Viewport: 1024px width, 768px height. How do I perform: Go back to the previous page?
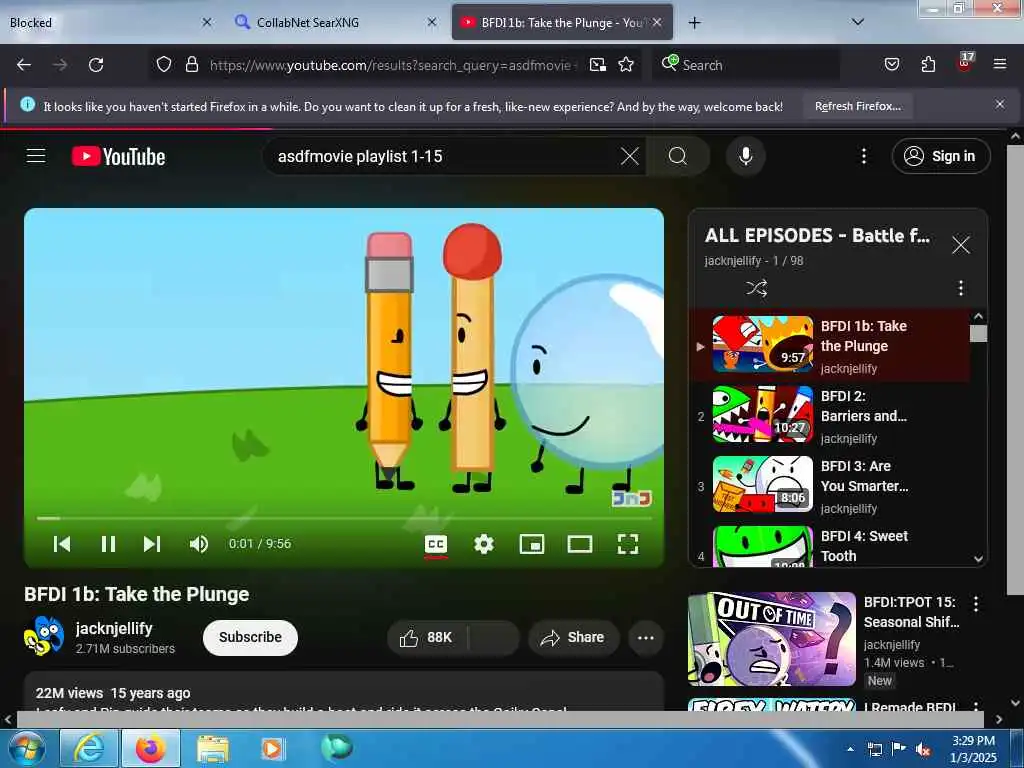(x=24, y=65)
